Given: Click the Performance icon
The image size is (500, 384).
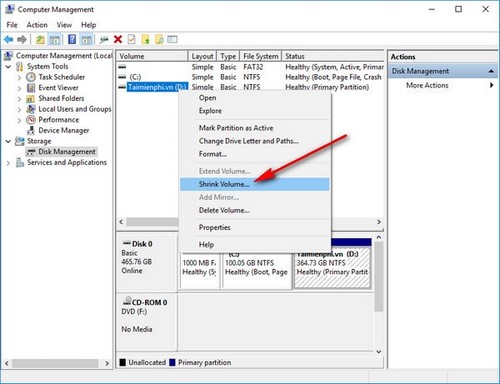Looking at the screenshot, I should 31,120.
